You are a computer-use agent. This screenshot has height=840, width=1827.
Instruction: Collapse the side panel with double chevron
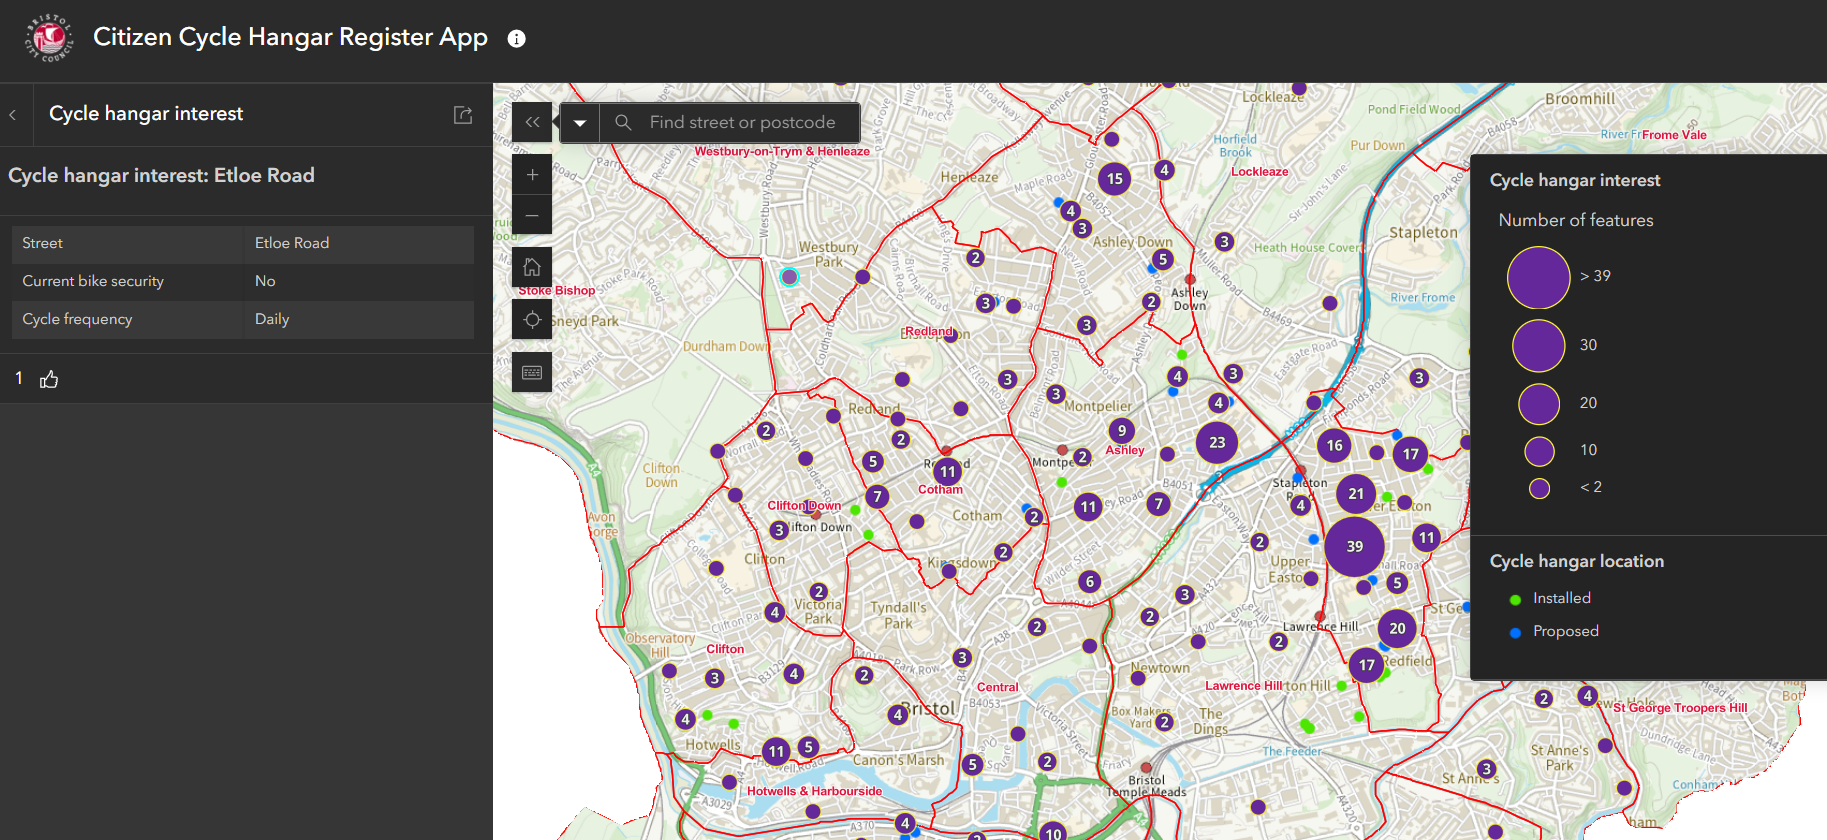click(532, 122)
